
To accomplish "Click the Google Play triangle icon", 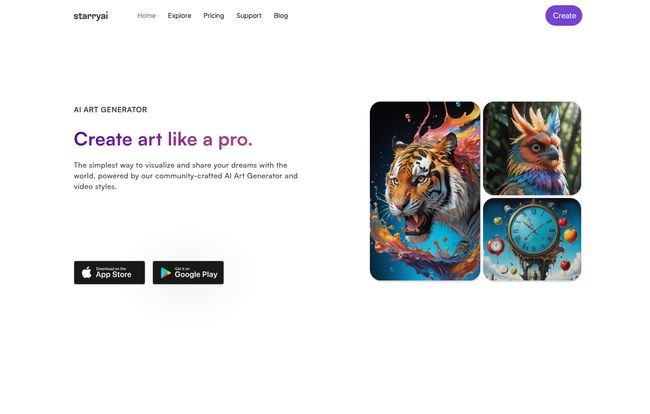I will point(166,273).
